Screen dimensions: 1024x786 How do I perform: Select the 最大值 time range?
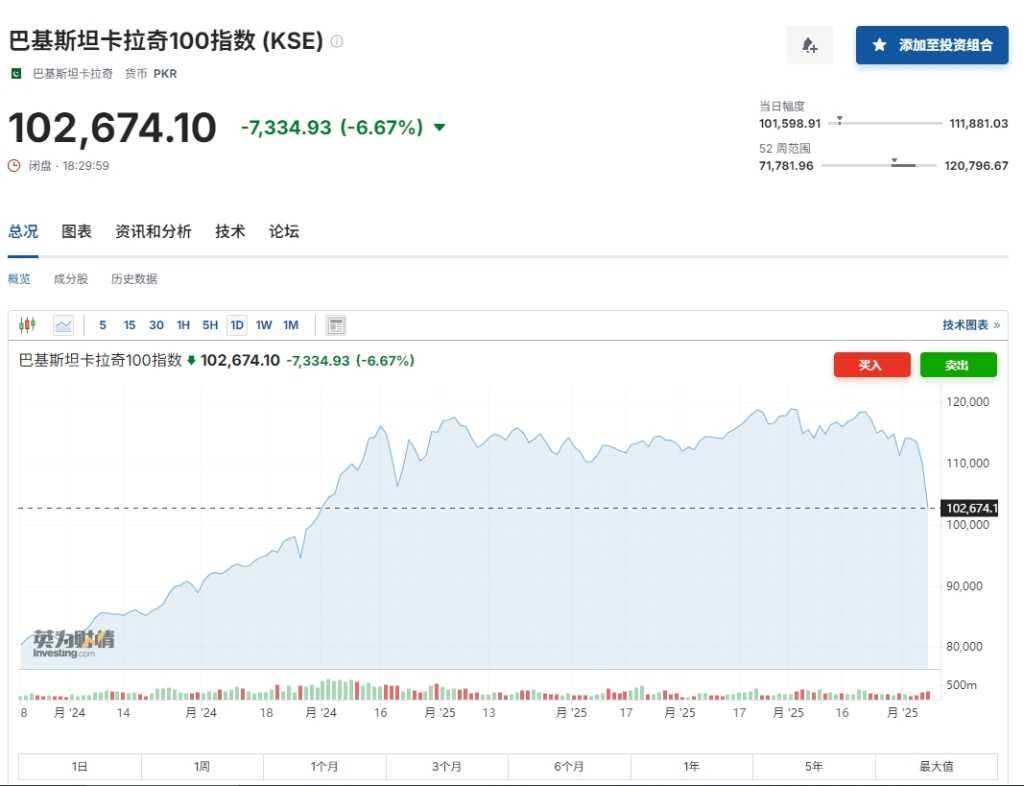click(x=936, y=767)
